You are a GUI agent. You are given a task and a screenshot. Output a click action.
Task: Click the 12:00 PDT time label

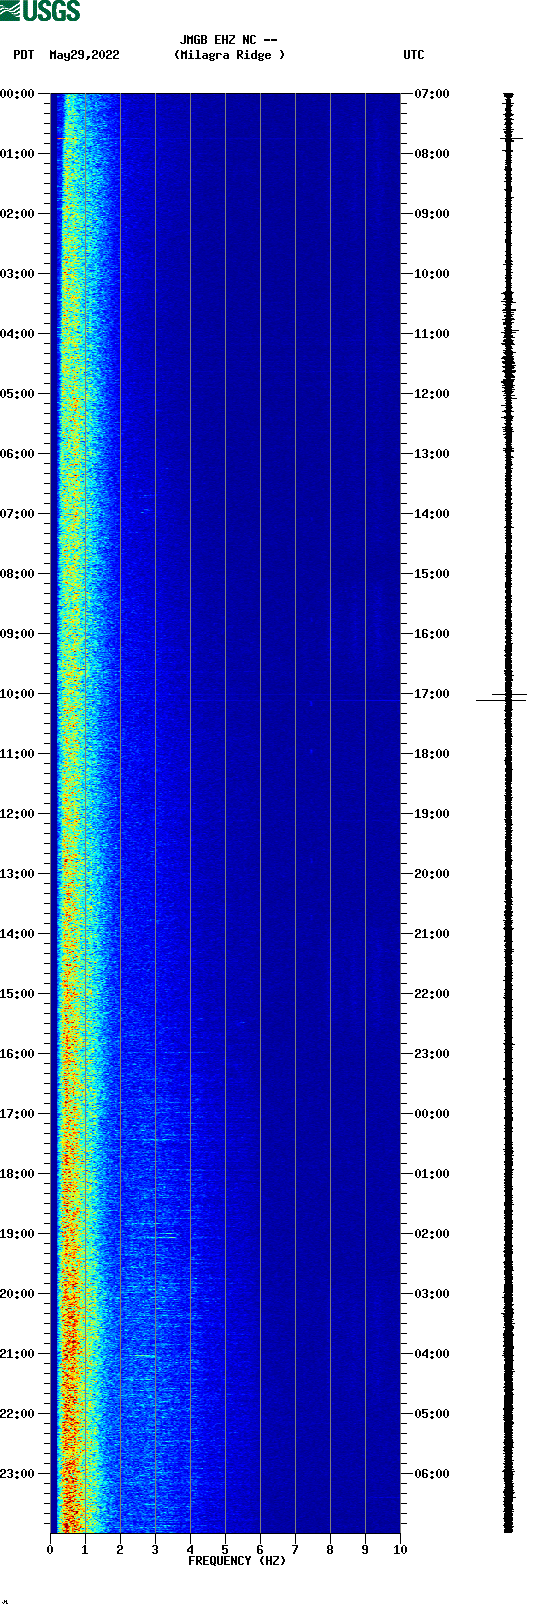(x=18, y=814)
